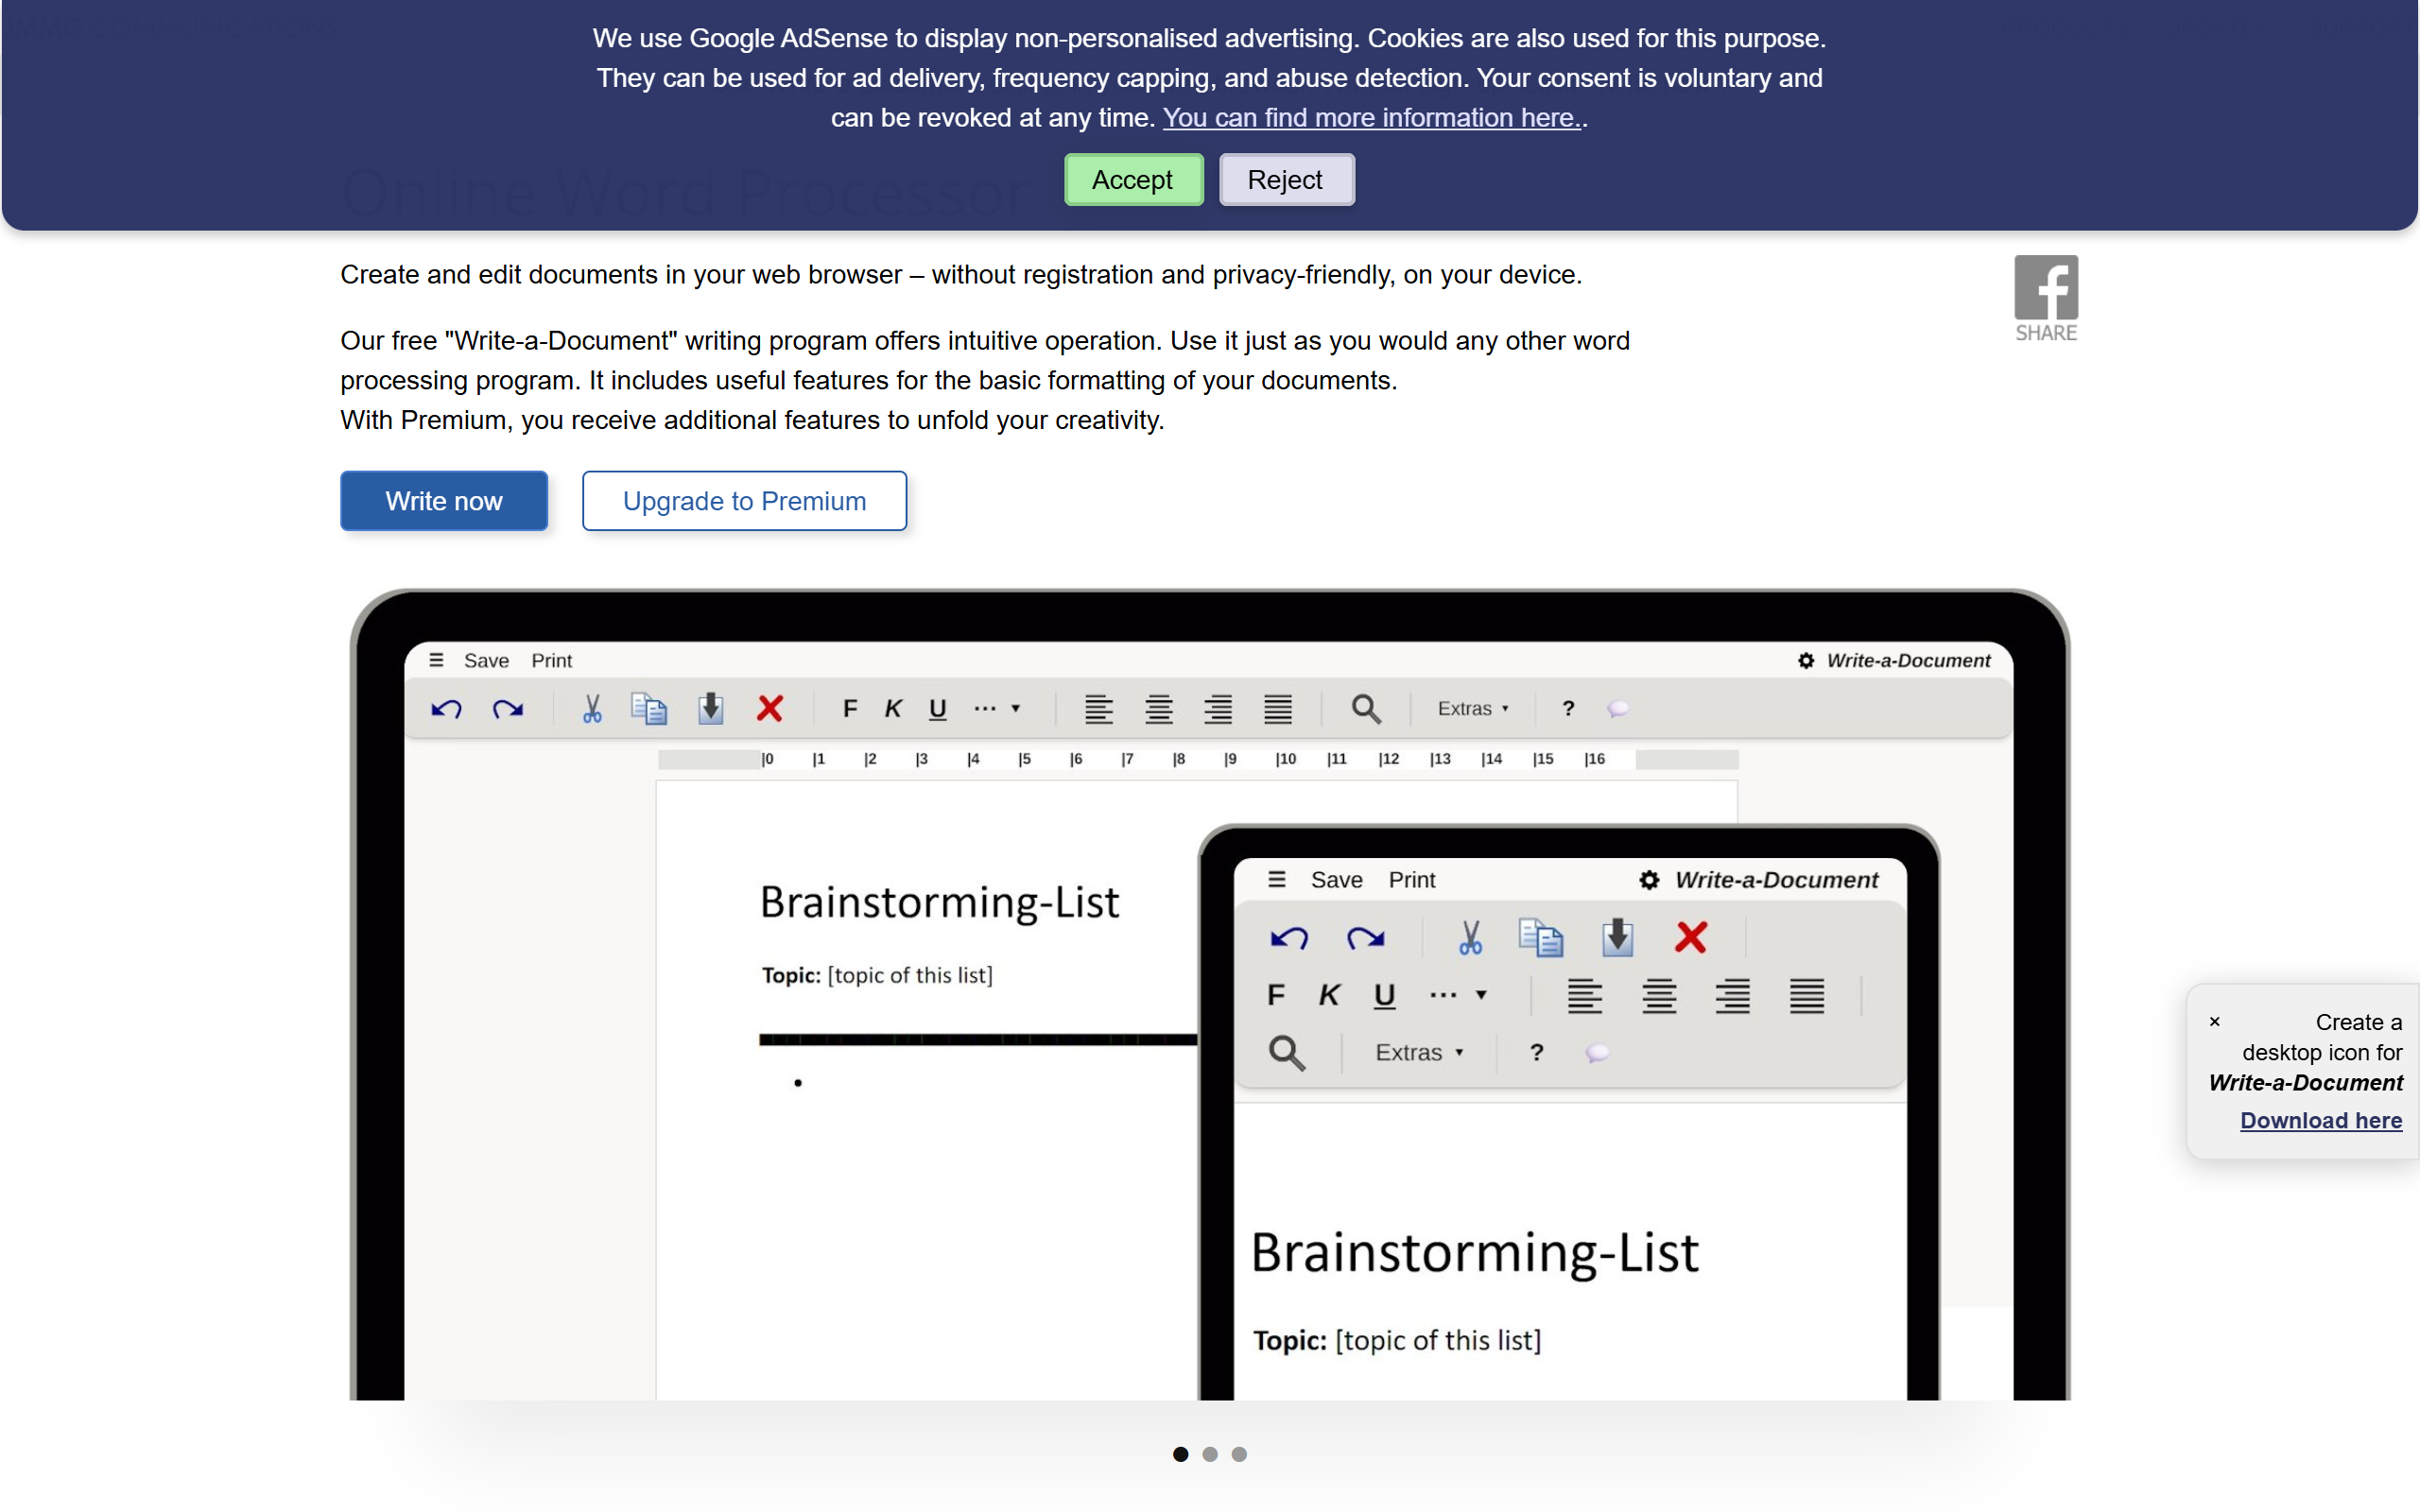Click help question mark in tablet toolbar
The image size is (2420, 1512).
coord(1536,1053)
